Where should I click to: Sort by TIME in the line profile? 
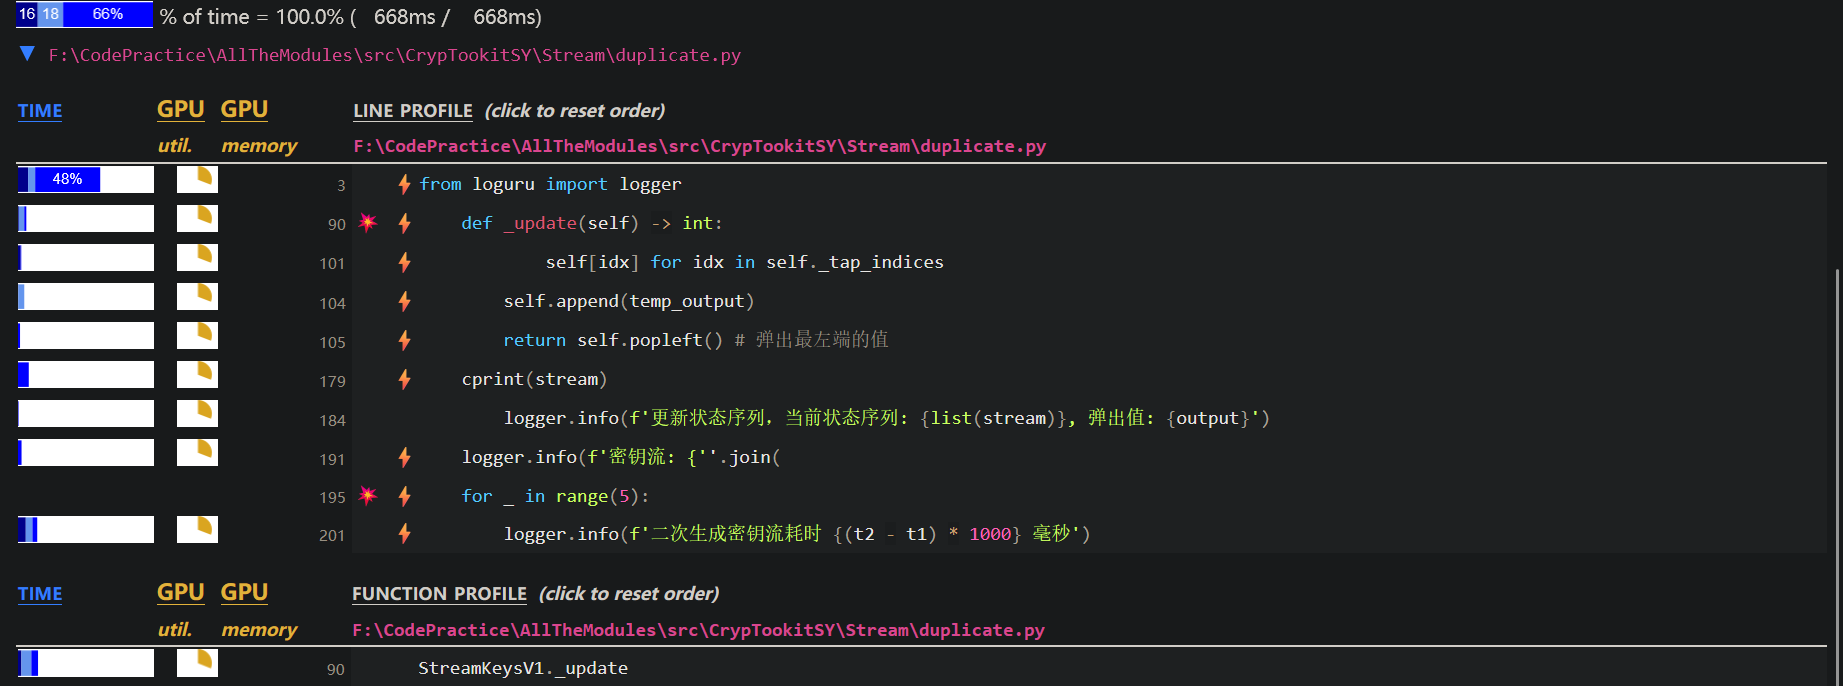pos(40,111)
